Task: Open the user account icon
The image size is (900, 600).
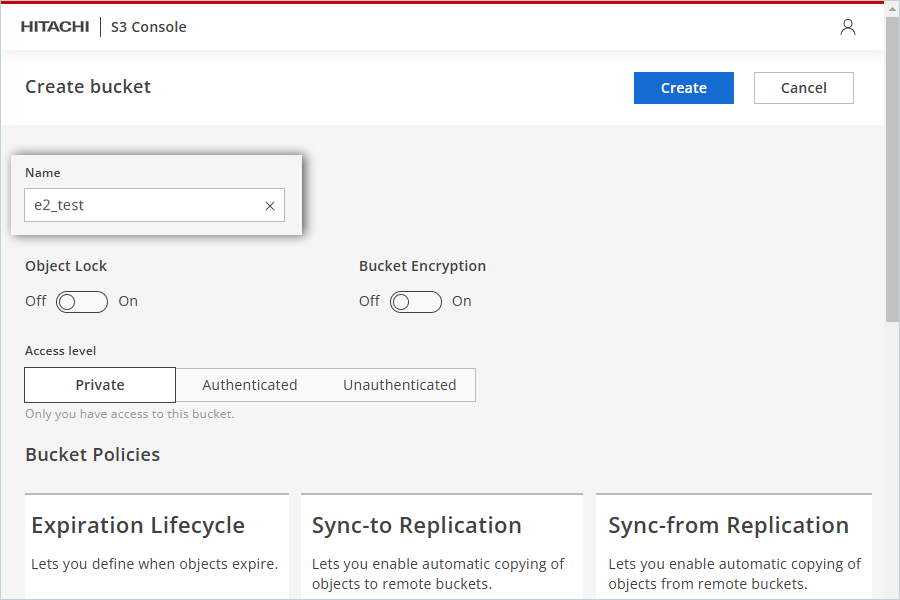Action: [x=848, y=27]
